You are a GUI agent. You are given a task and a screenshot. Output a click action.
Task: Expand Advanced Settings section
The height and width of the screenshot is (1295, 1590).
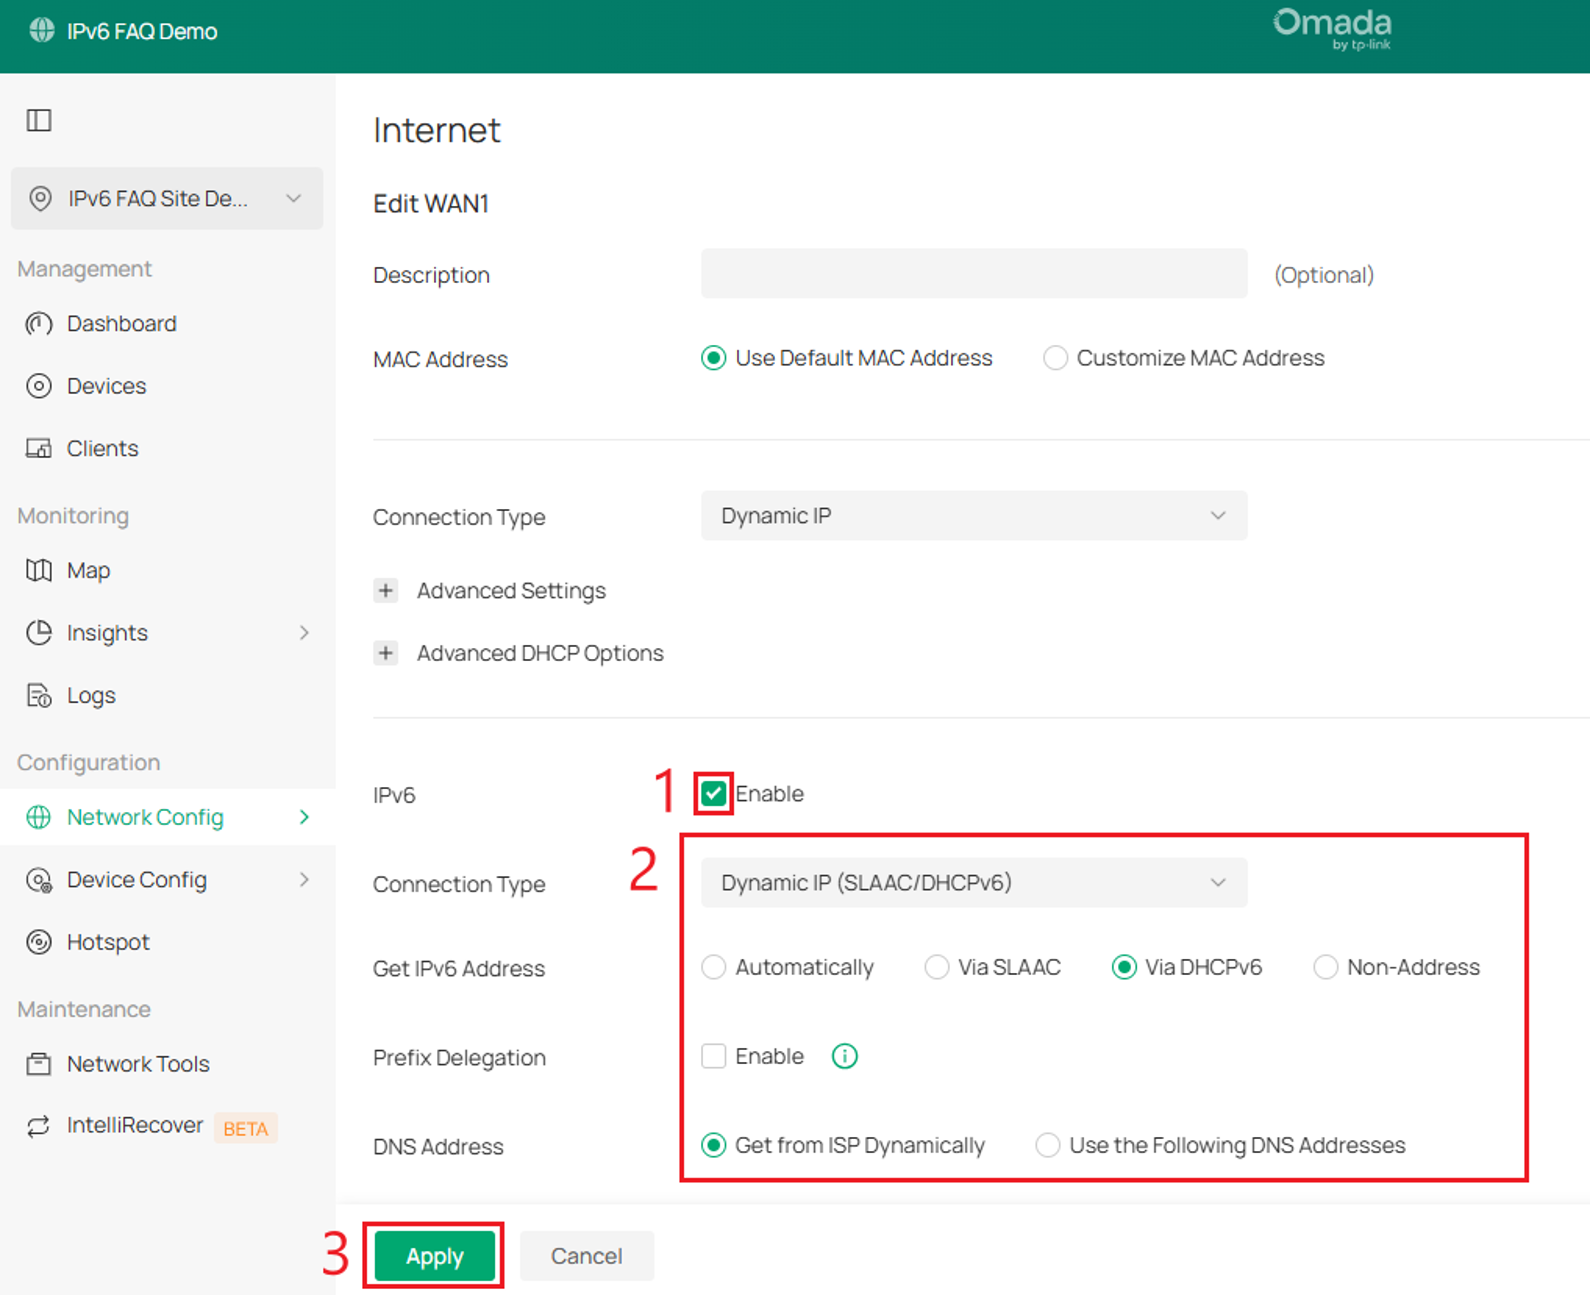(385, 590)
